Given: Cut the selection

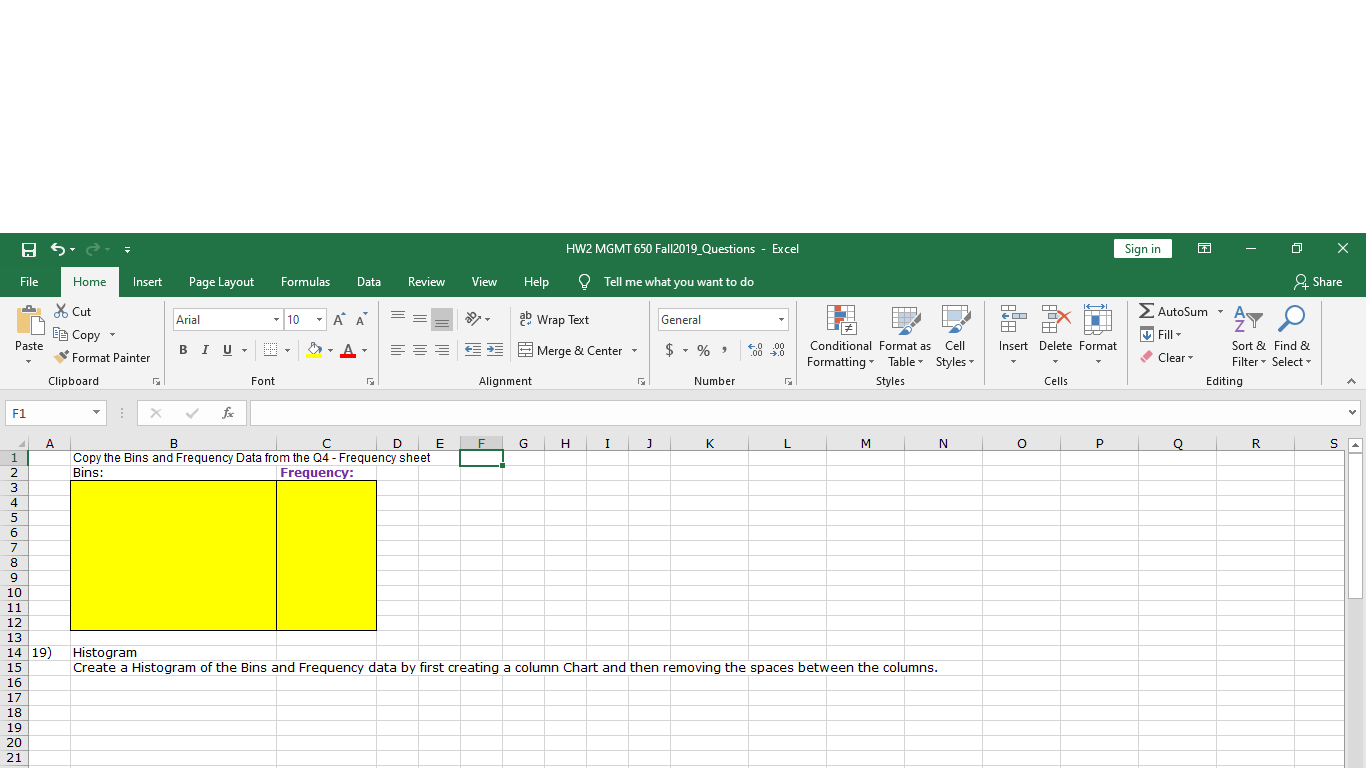Looking at the screenshot, I should pos(72,312).
